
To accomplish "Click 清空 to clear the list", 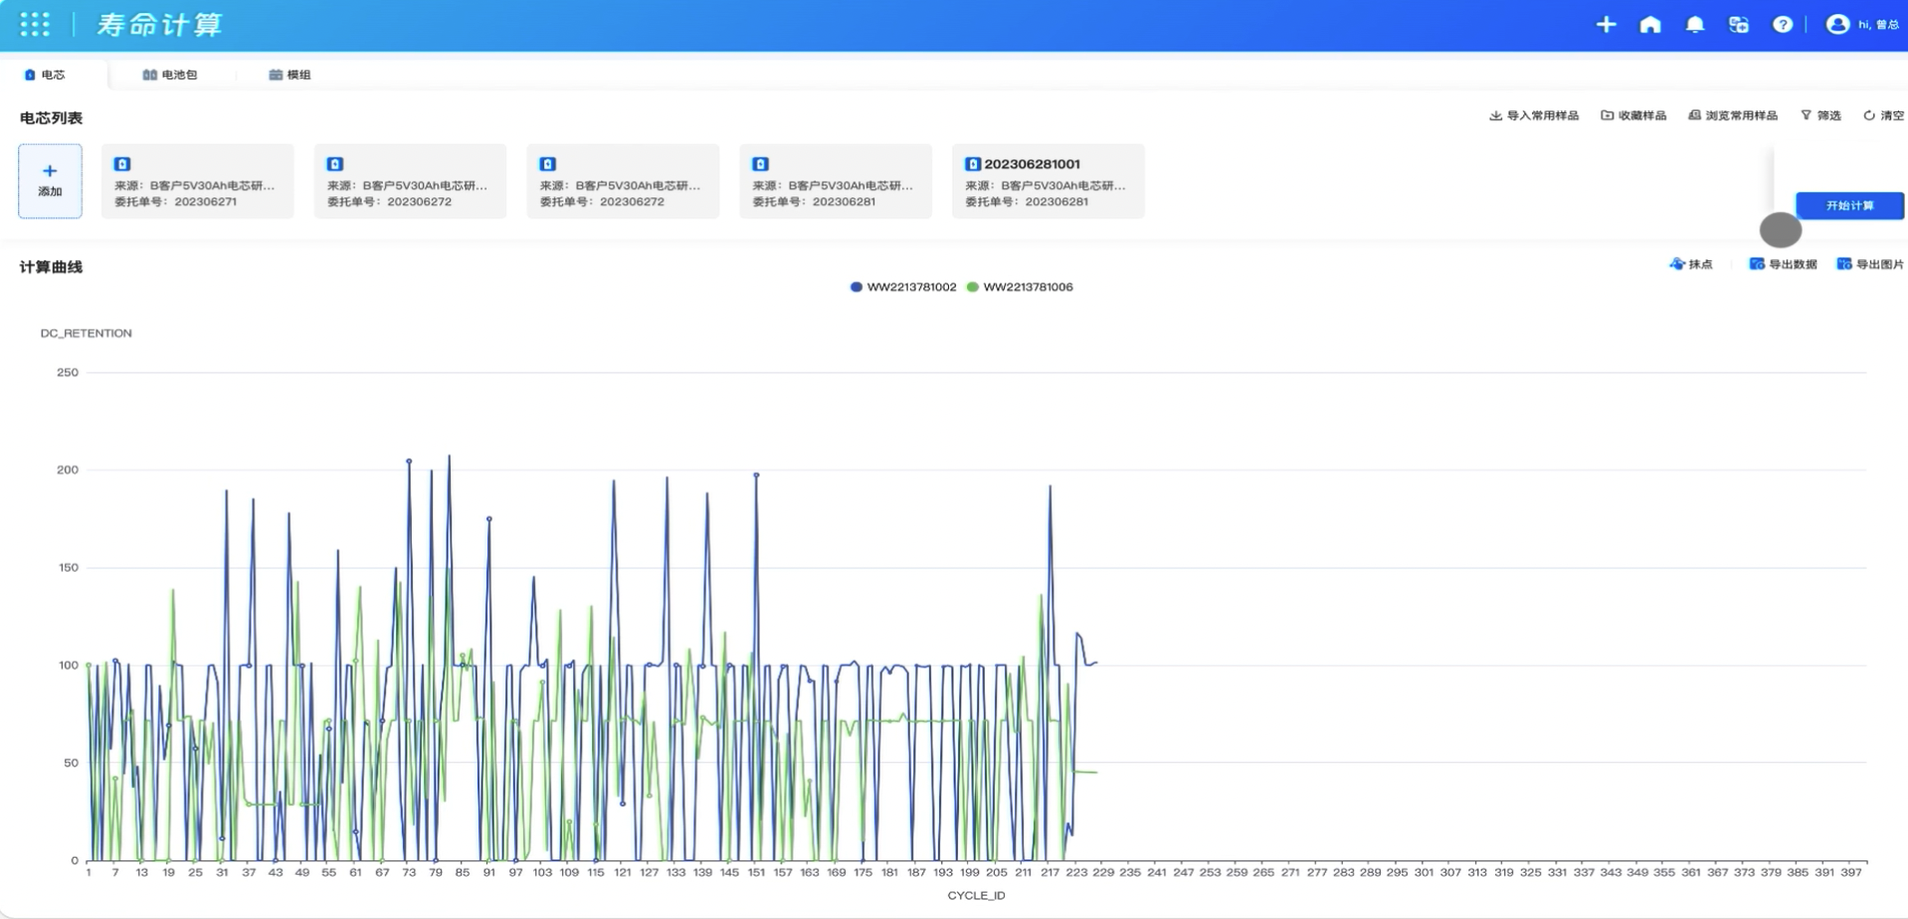I will pyautogui.click(x=1884, y=116).
